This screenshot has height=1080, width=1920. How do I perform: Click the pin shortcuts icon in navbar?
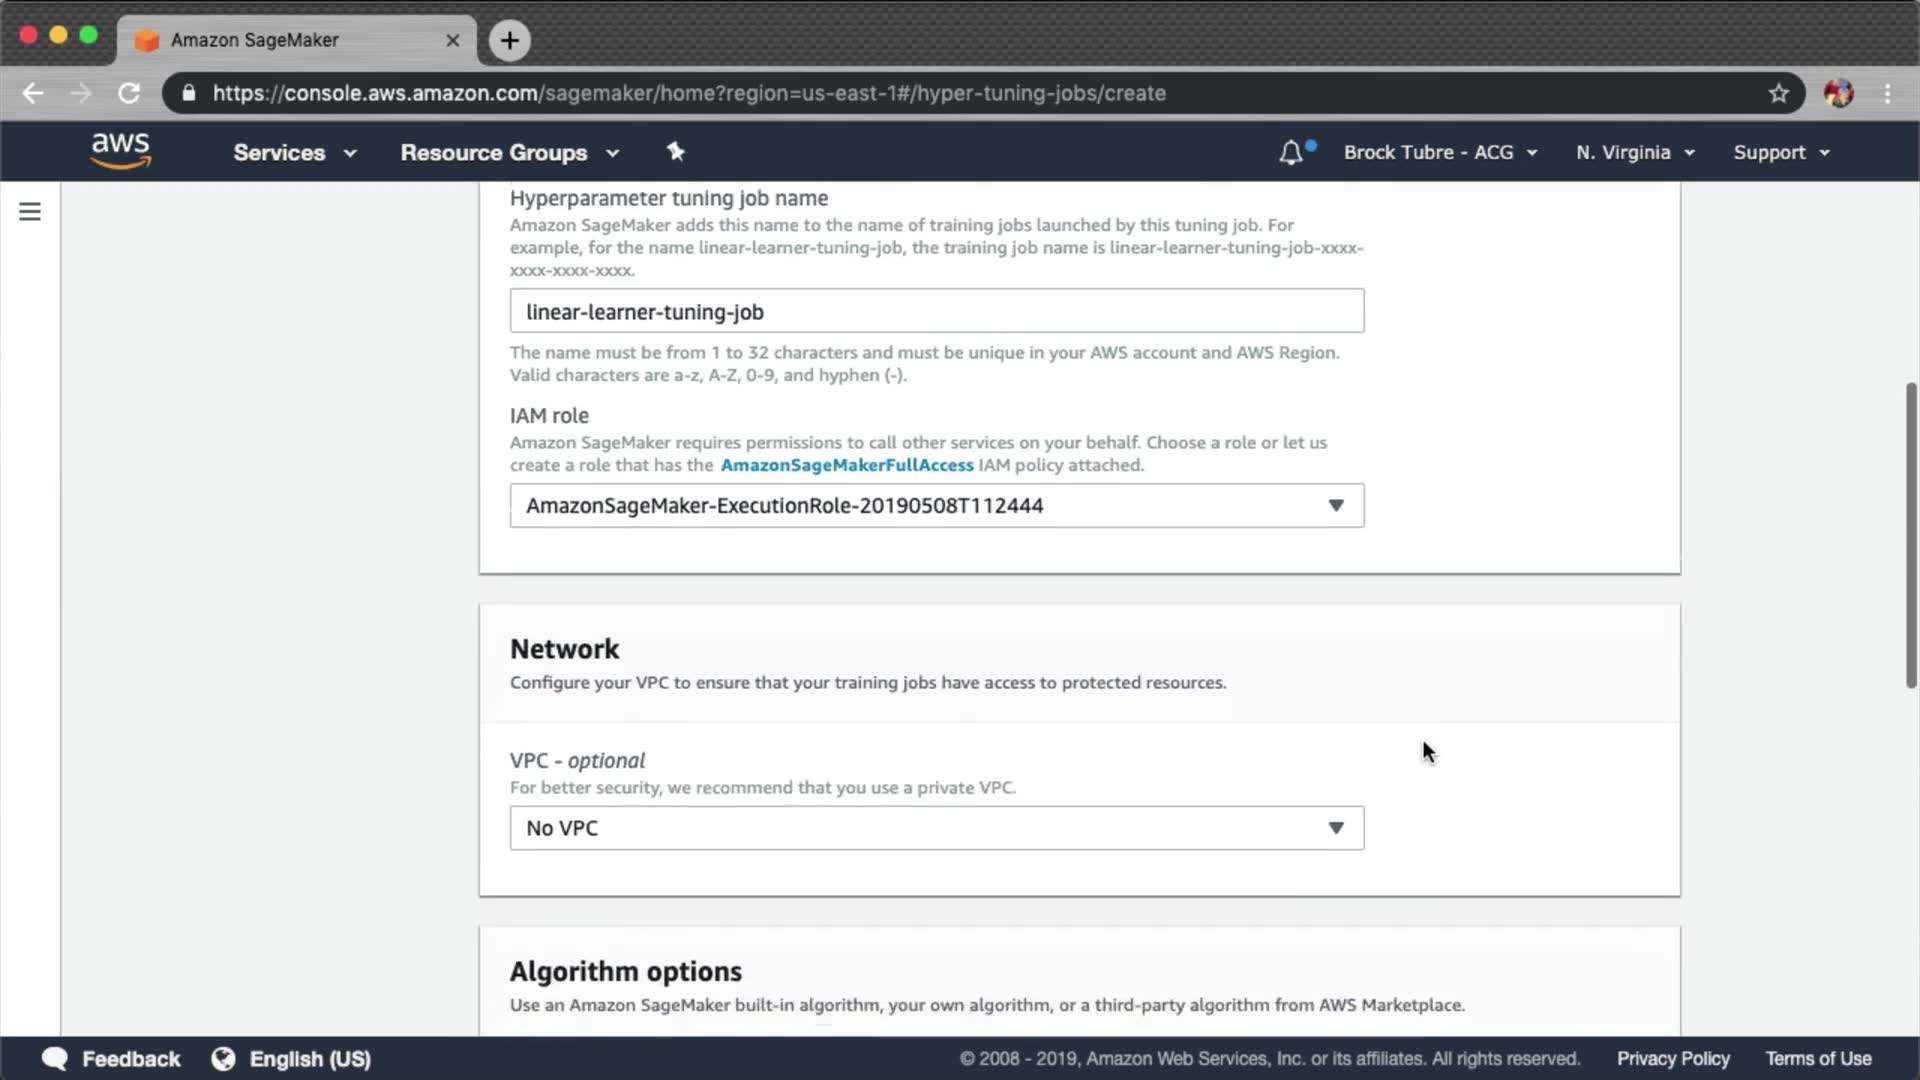coord(676,152)
